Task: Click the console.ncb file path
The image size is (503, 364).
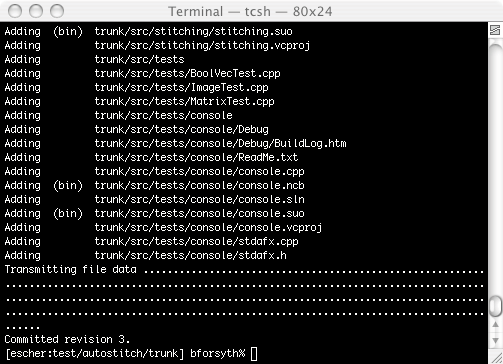Action: 199,185
